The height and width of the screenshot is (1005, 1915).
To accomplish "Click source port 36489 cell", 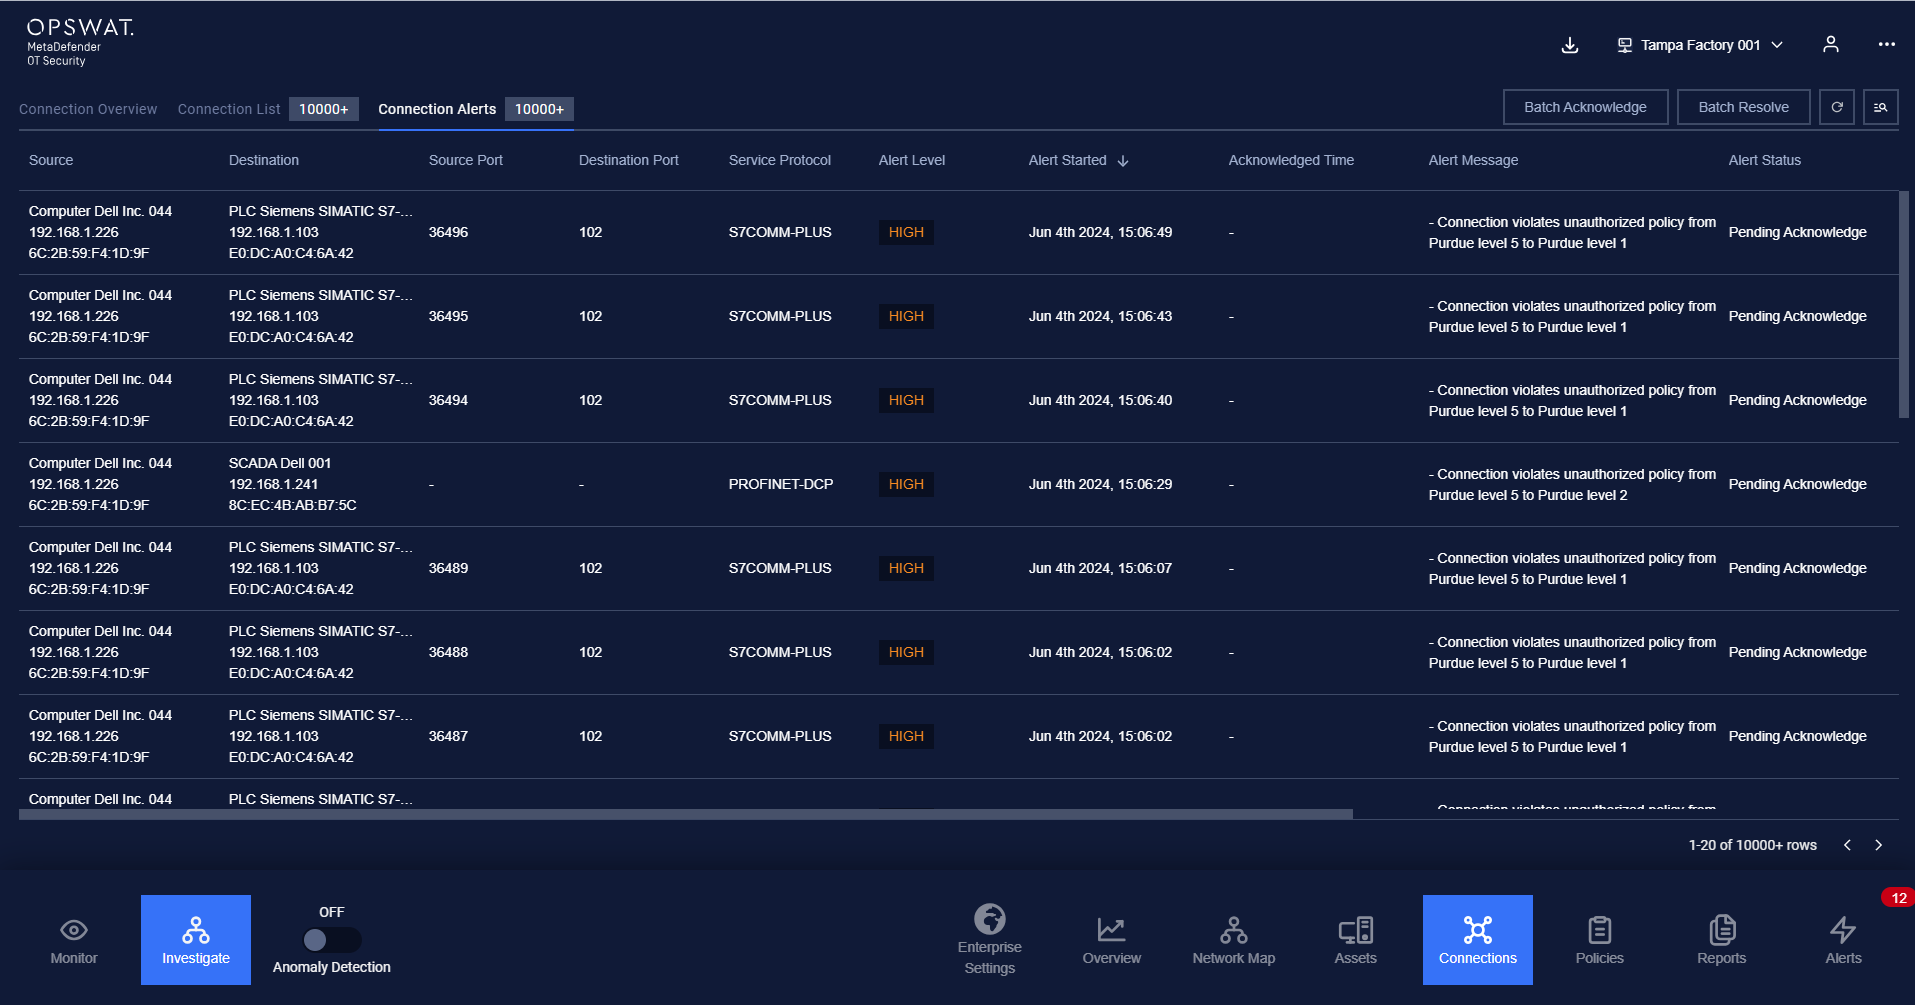I will click(x=448, y=568).
